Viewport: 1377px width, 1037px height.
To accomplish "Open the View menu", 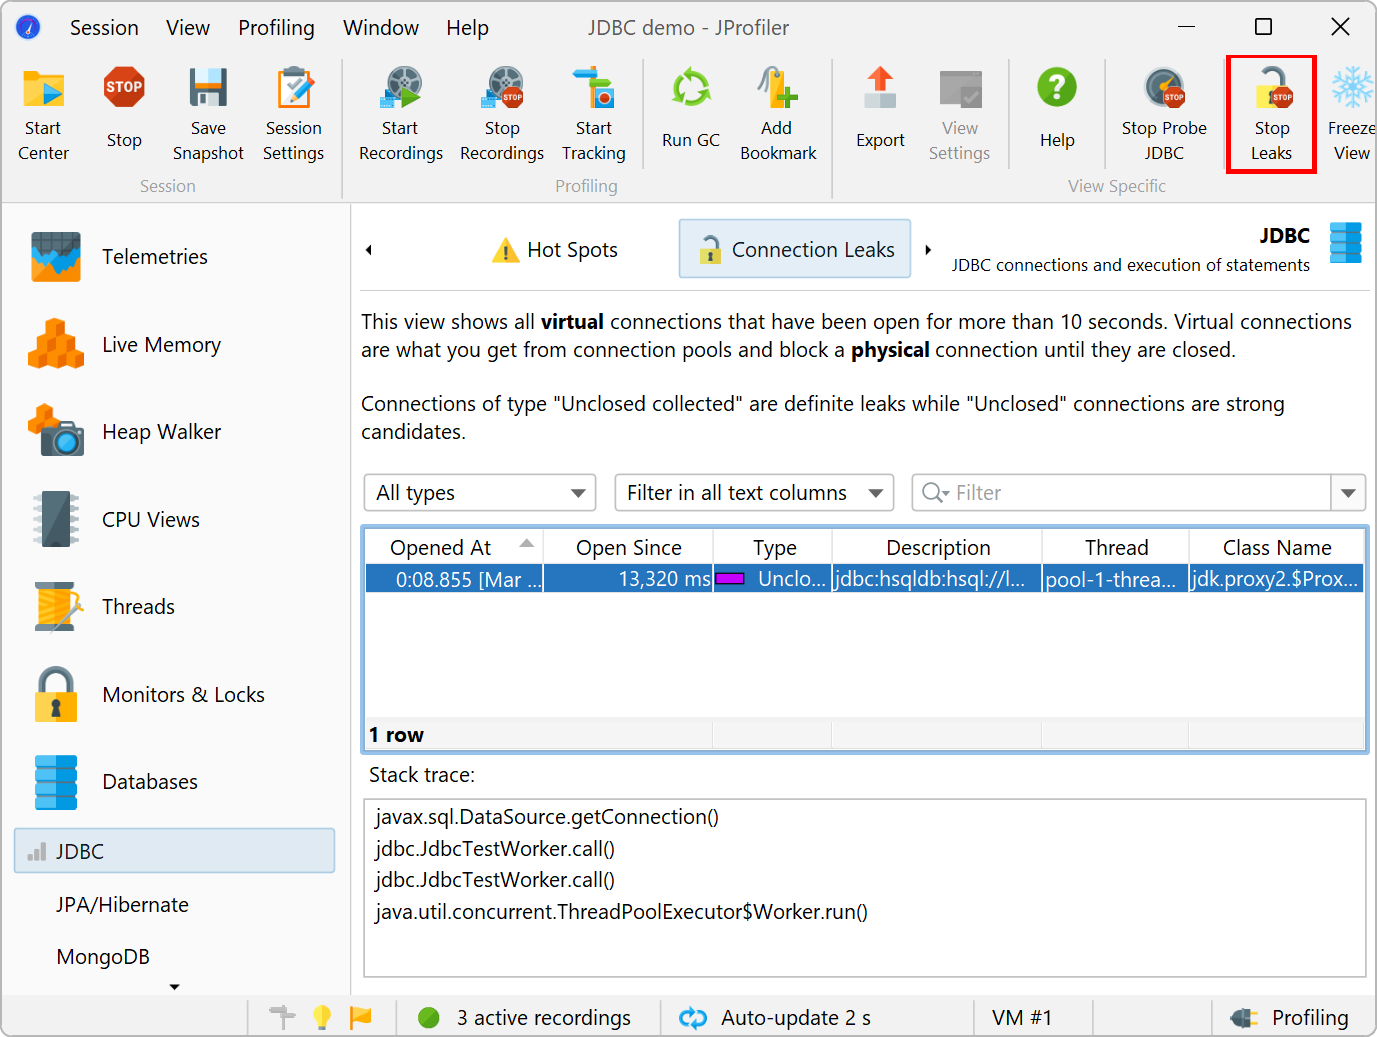I will (x=188, y=28).
